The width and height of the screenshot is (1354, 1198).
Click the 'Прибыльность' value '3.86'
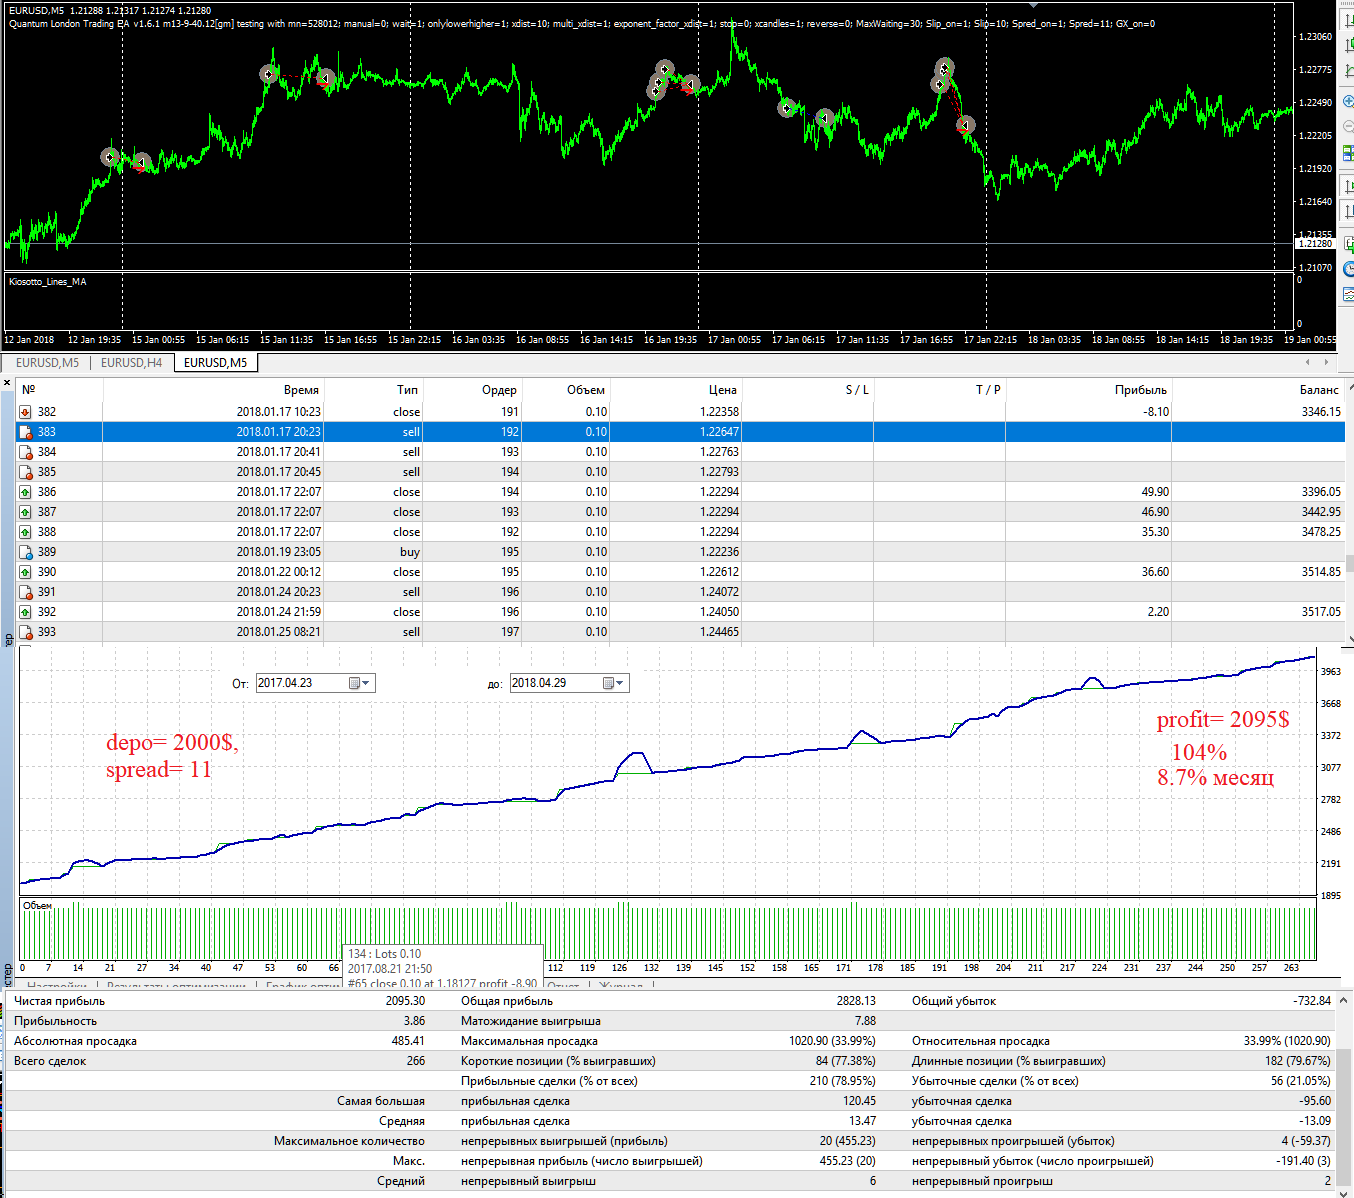(414, 1021)
